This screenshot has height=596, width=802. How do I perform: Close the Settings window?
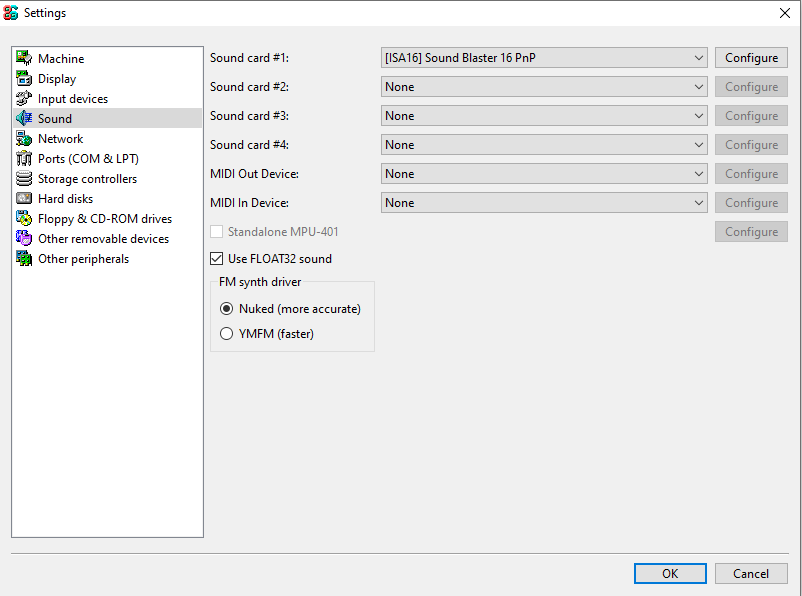coord(785,13)
